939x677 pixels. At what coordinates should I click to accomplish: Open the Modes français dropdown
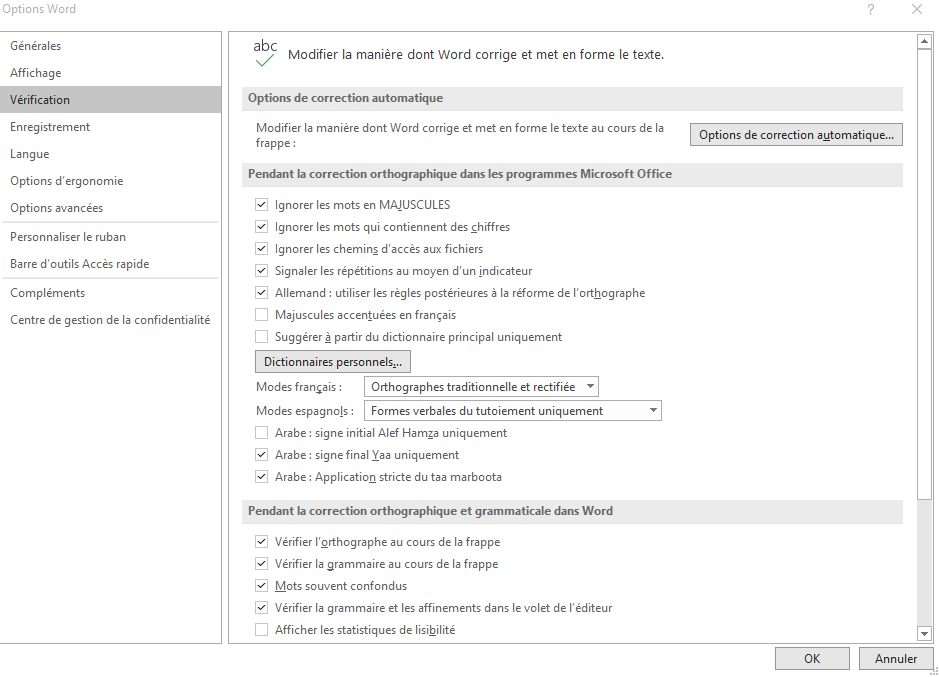[x=481, y=387]
